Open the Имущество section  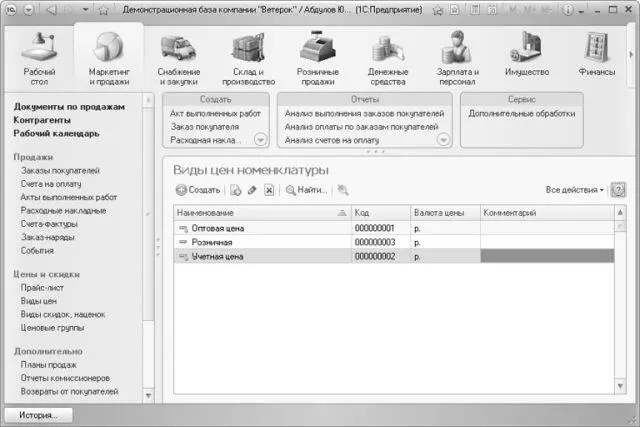(x=527, y=55)
